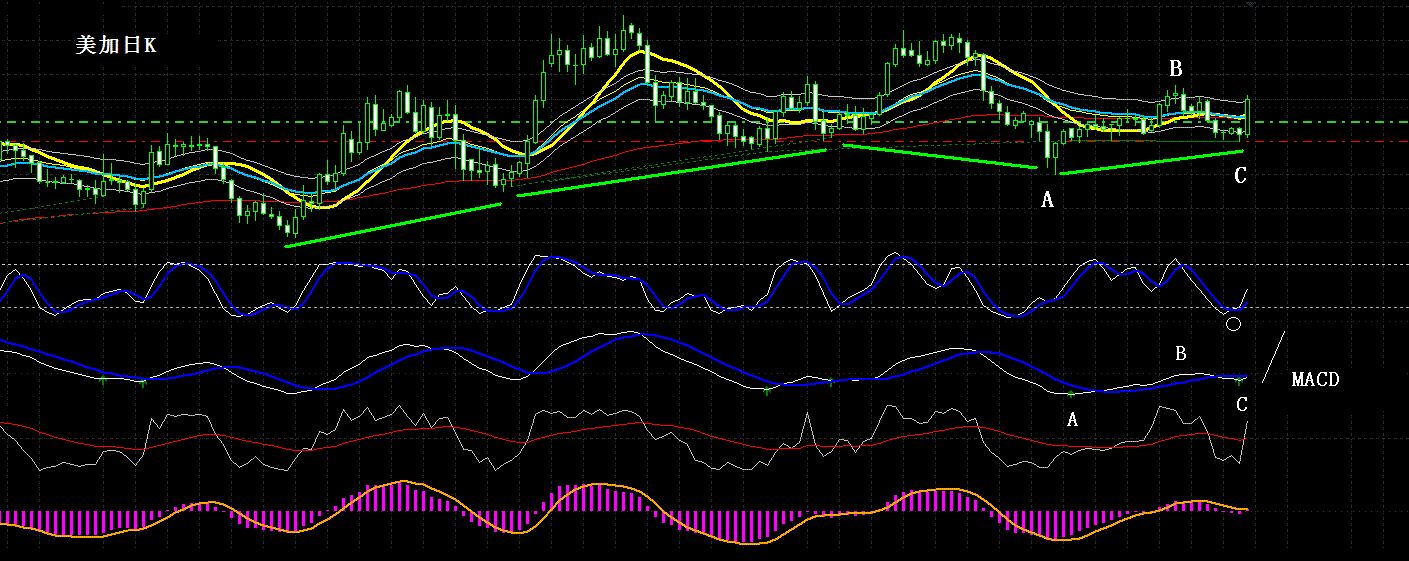Screen dimensions: 1409x561
Task: Click the C label next to MACD text
Action: [1242, 405]
